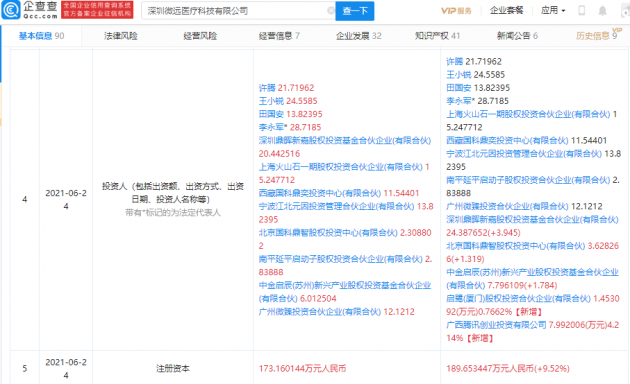Open 宁波江北元因 link in after-change column
The width and height of the screenshot is (630, 384).
pos(524,154)
